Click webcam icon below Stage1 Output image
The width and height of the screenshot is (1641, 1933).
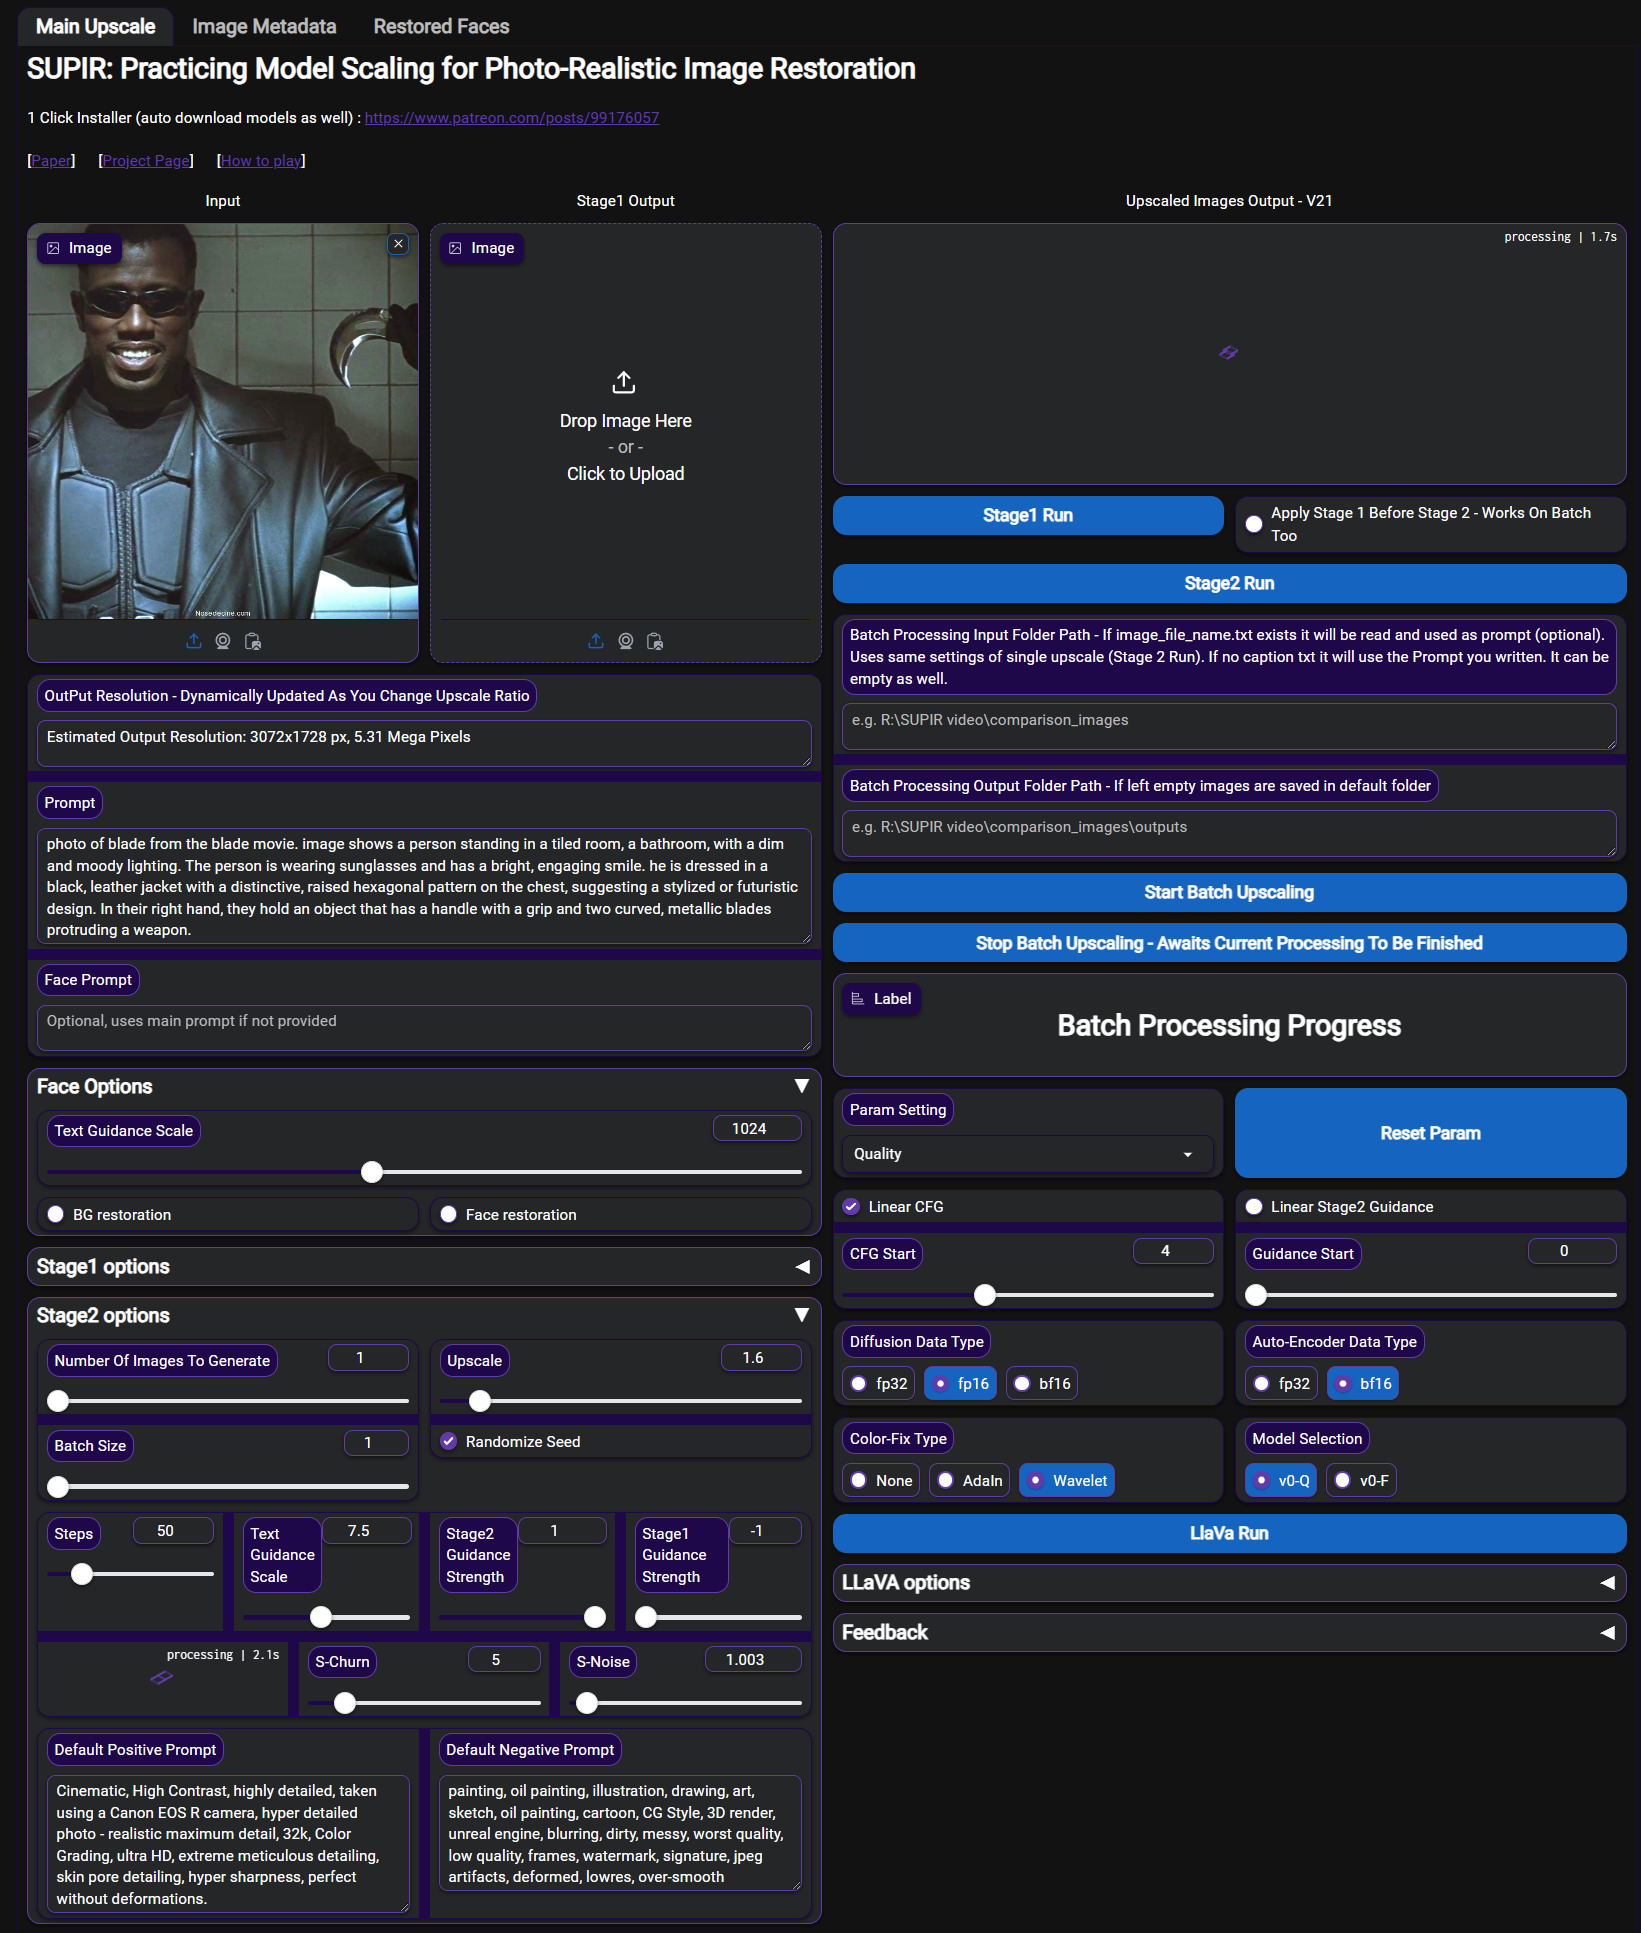[626, 641]
